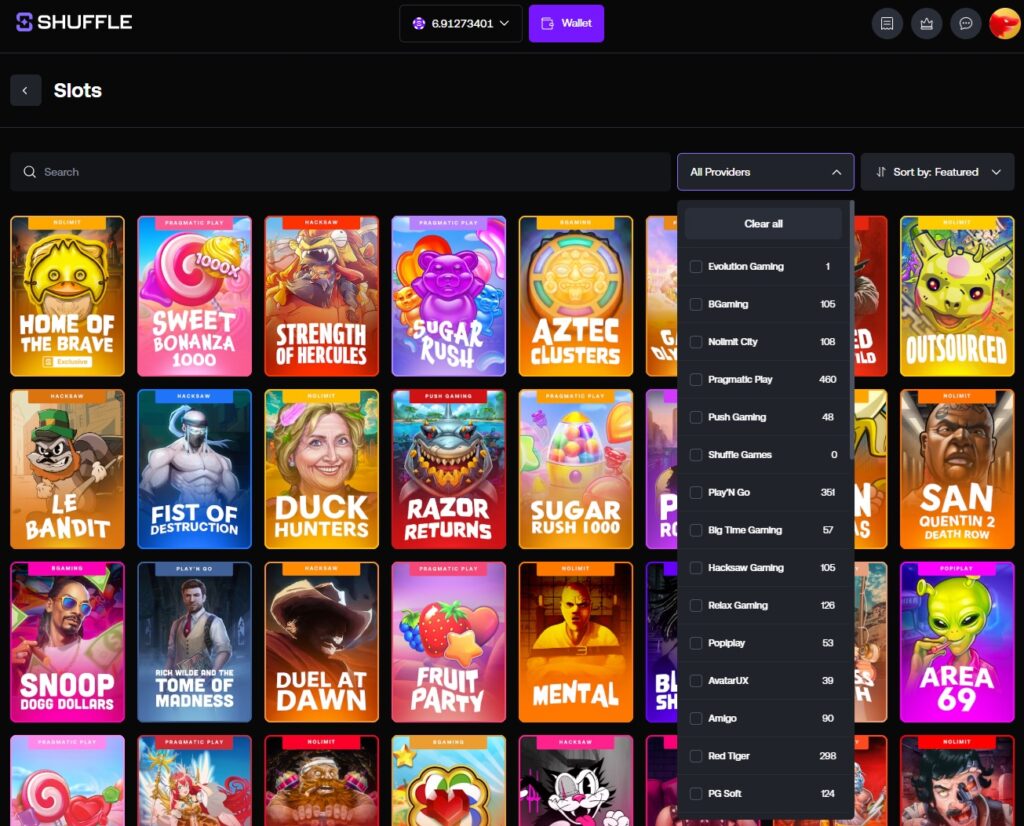Check the Red Tiger checkbox
Viewport: 1024px width, 826px height.
(696, 756)
